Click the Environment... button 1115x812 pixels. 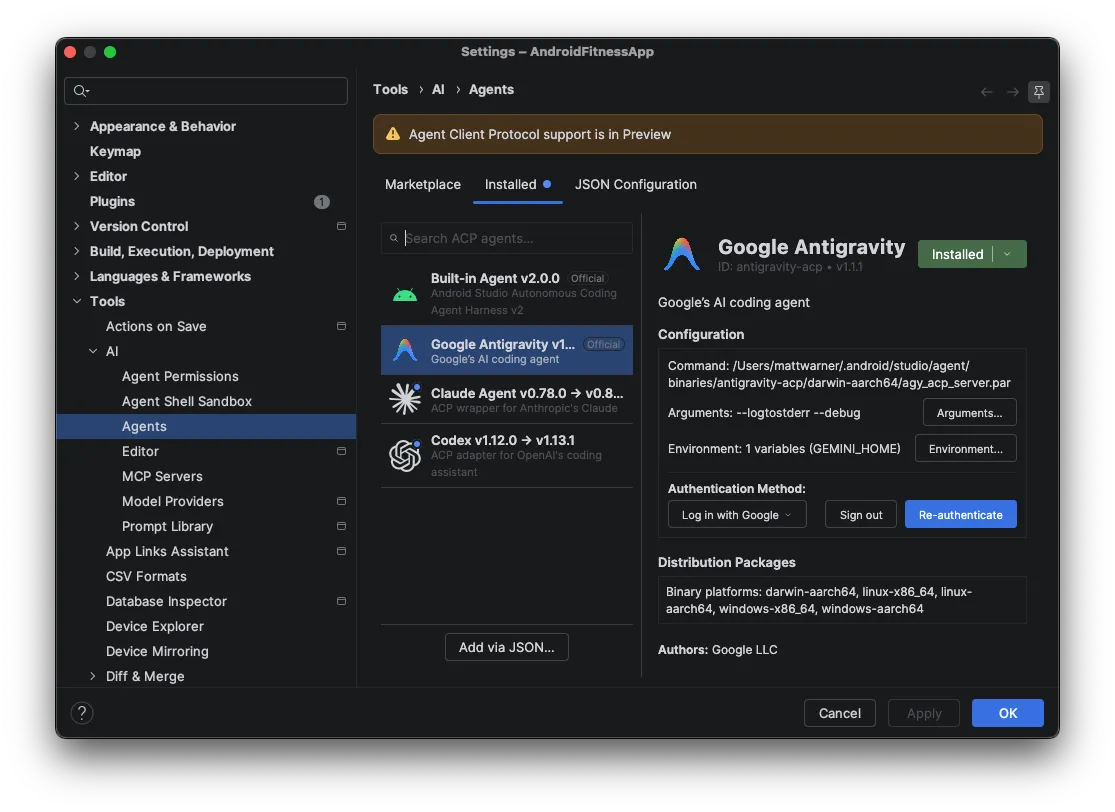(965, 449)
